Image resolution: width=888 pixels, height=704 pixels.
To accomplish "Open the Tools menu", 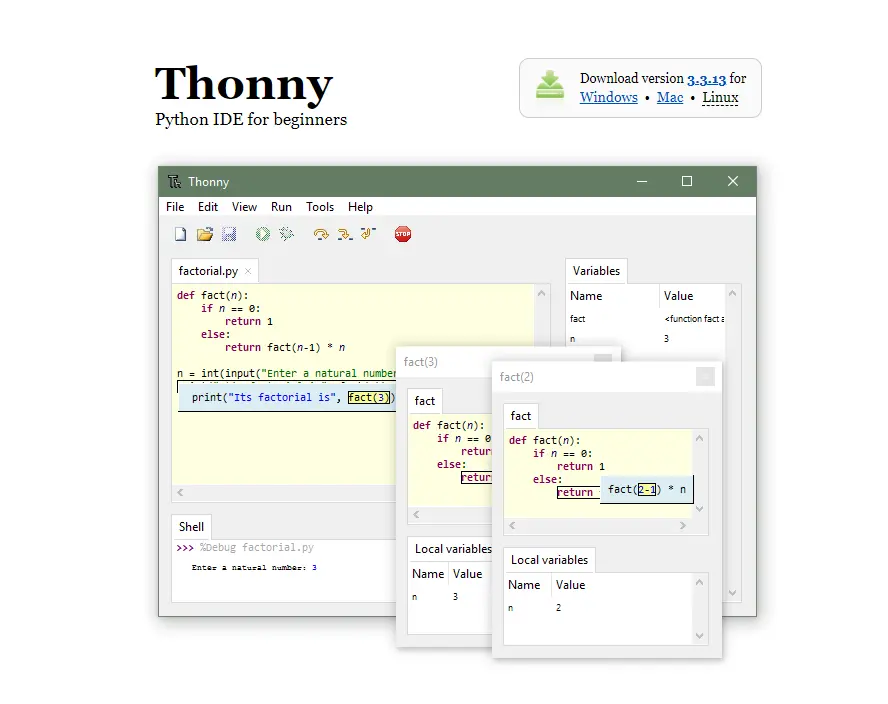I will point(320,207).
